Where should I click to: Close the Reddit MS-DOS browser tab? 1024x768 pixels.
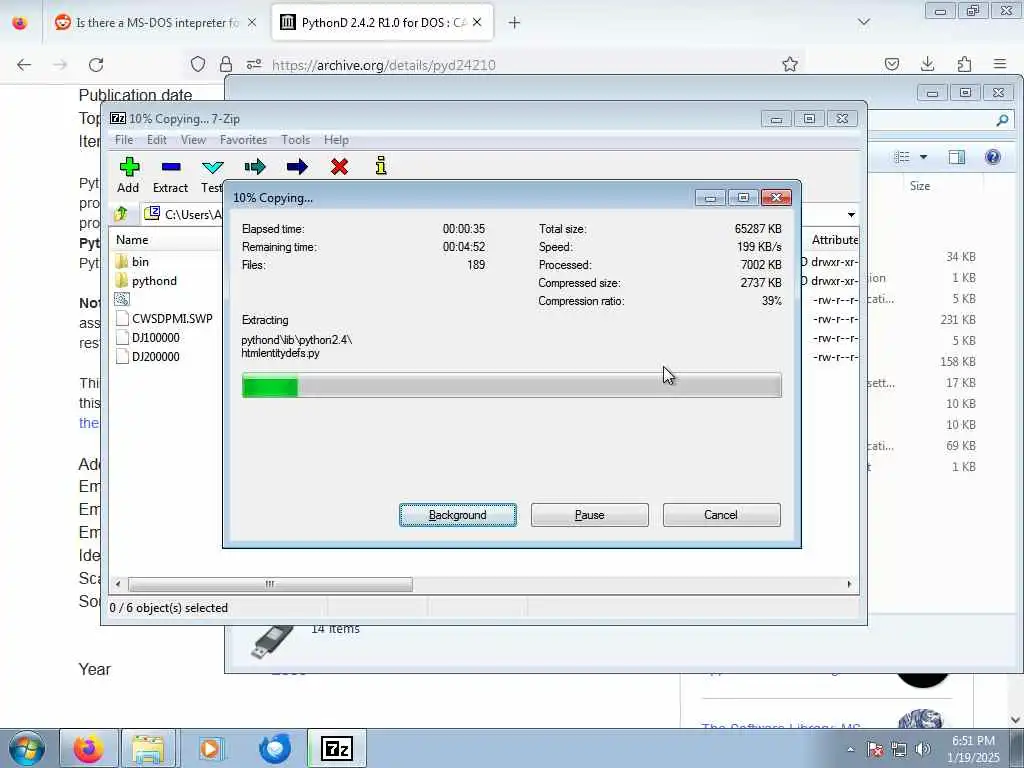(x=252, y=22)
